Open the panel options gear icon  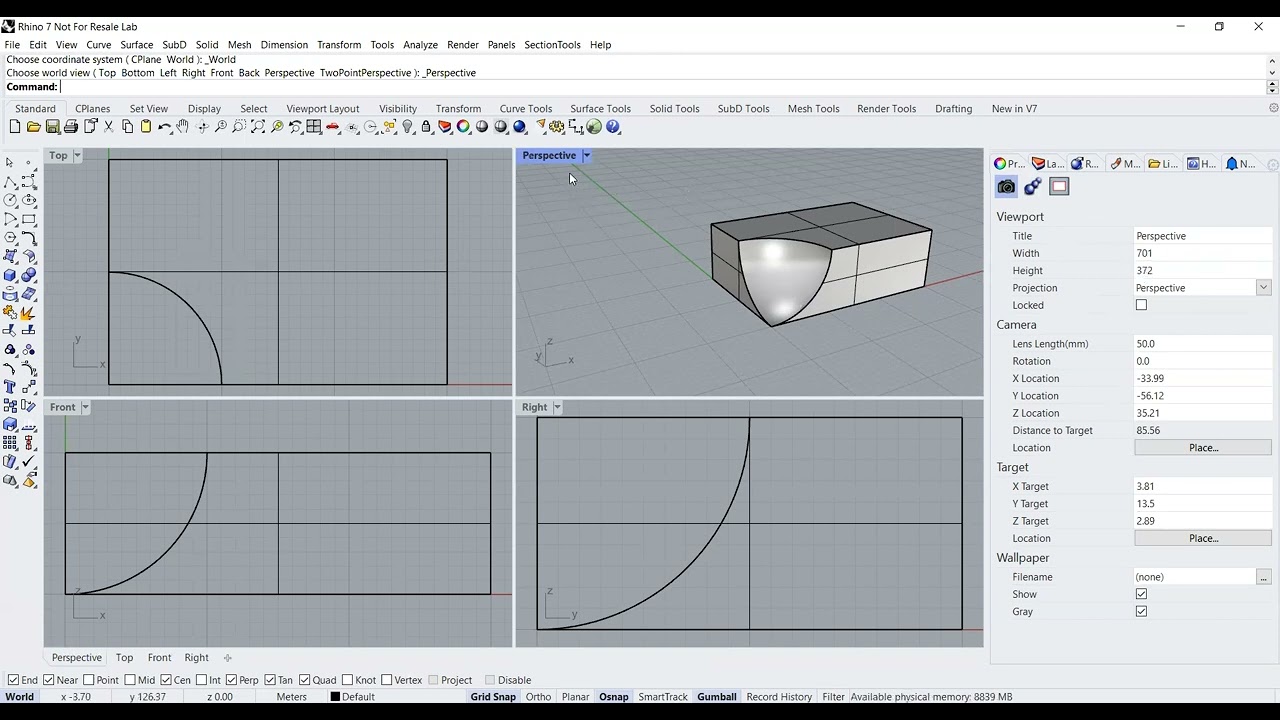(1273, 165)
